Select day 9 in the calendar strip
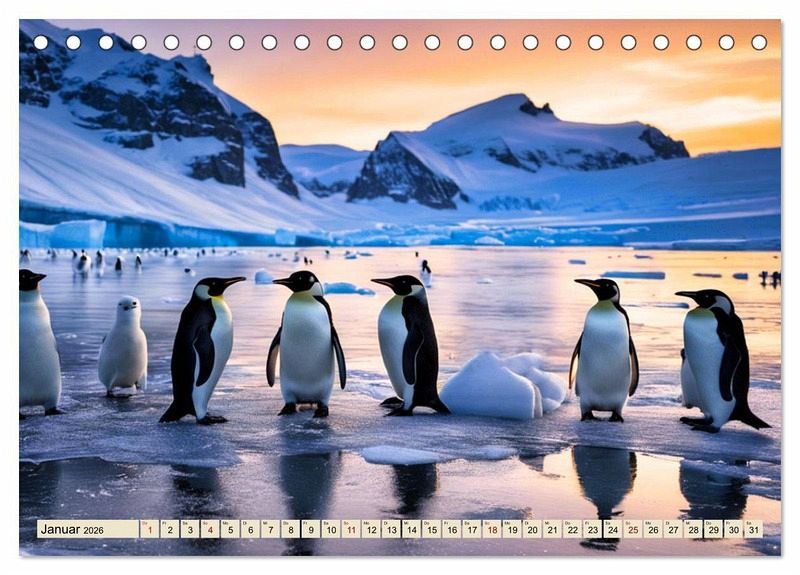Viewport: 800px width, 575px height. 311,529
